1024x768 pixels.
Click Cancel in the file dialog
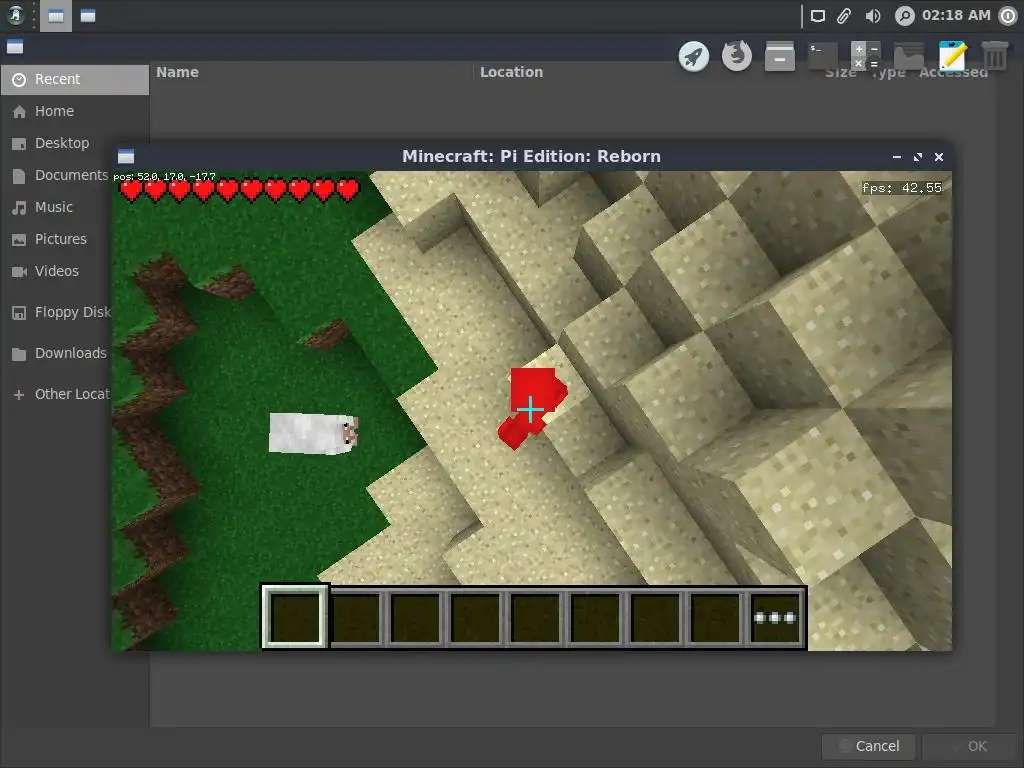(869, 746)
